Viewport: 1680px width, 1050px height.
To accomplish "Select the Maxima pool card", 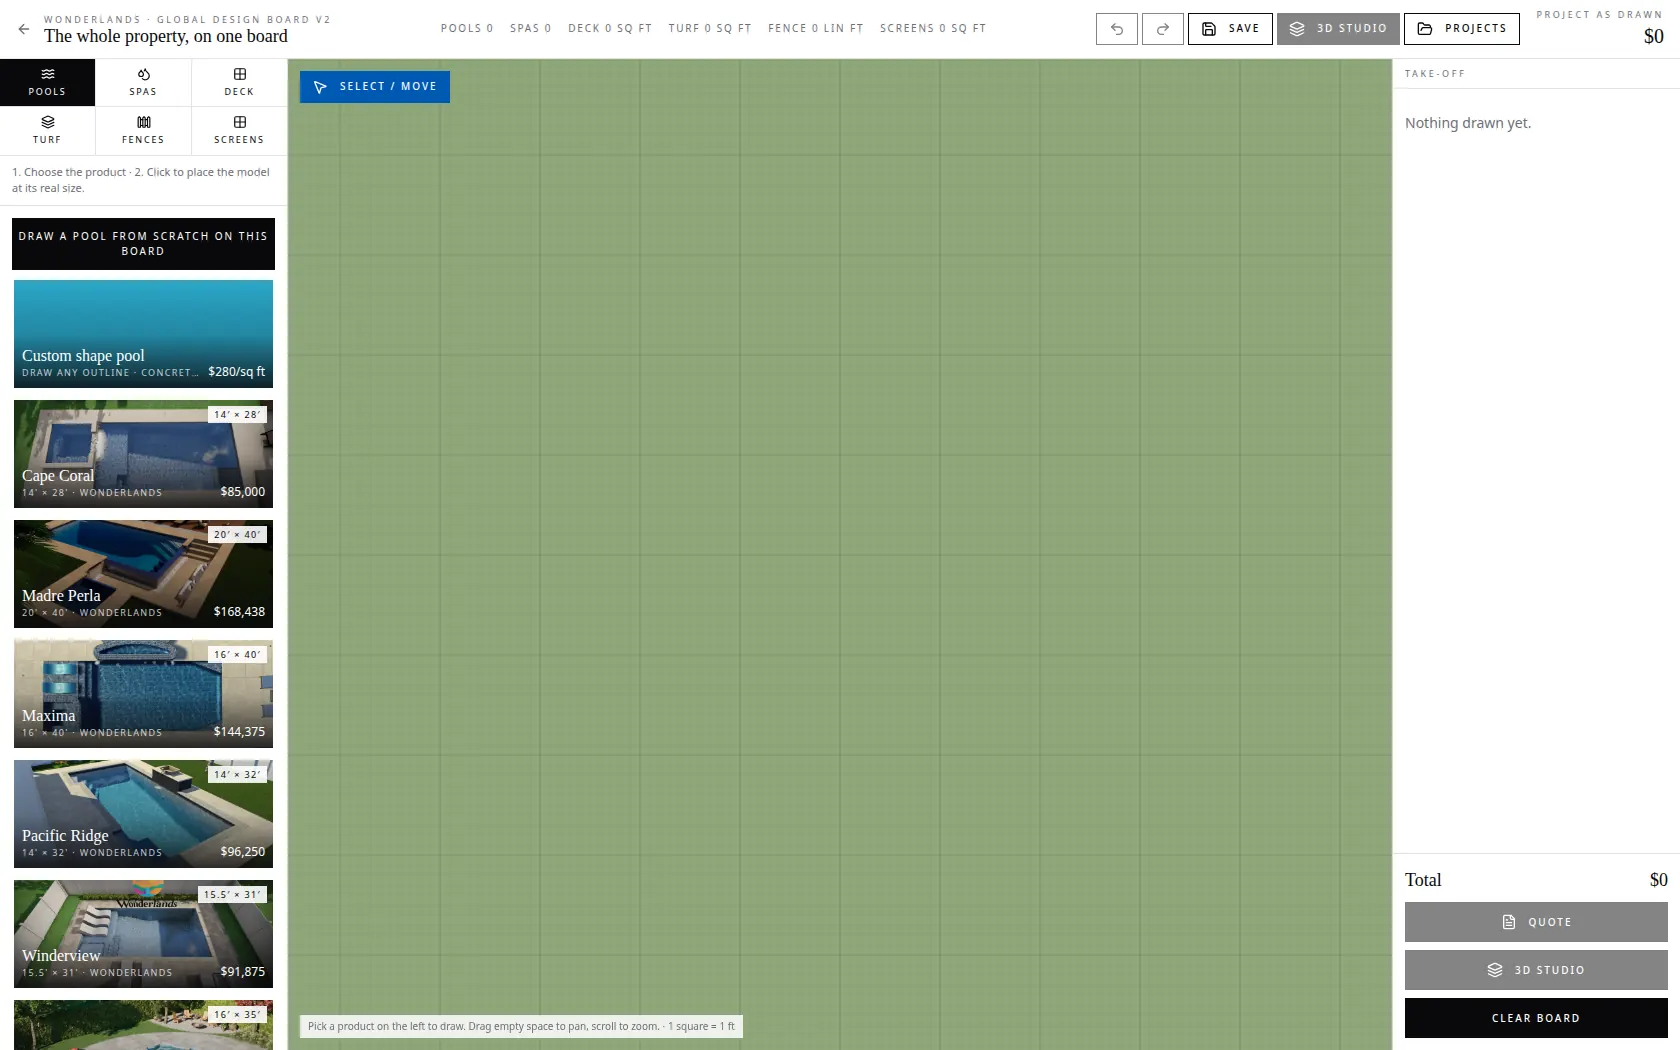I will coord(143,694).
